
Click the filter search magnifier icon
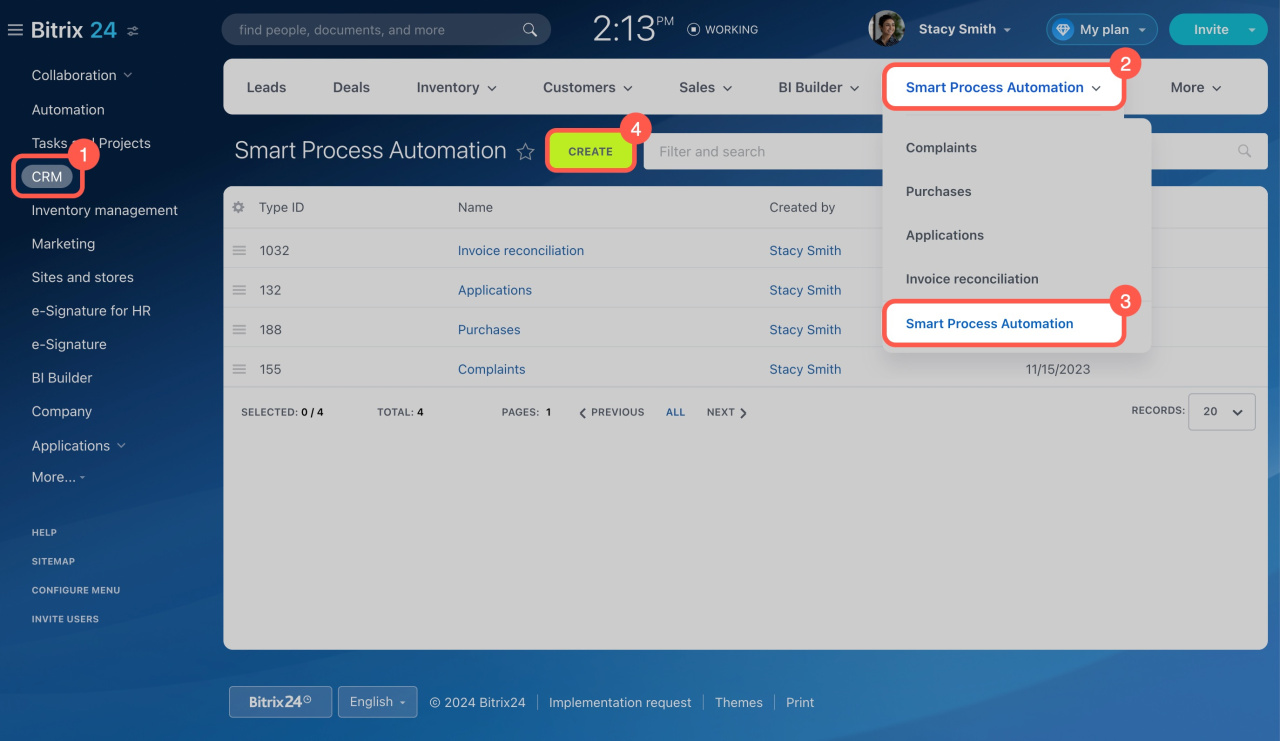click(x=1244, y=151)
